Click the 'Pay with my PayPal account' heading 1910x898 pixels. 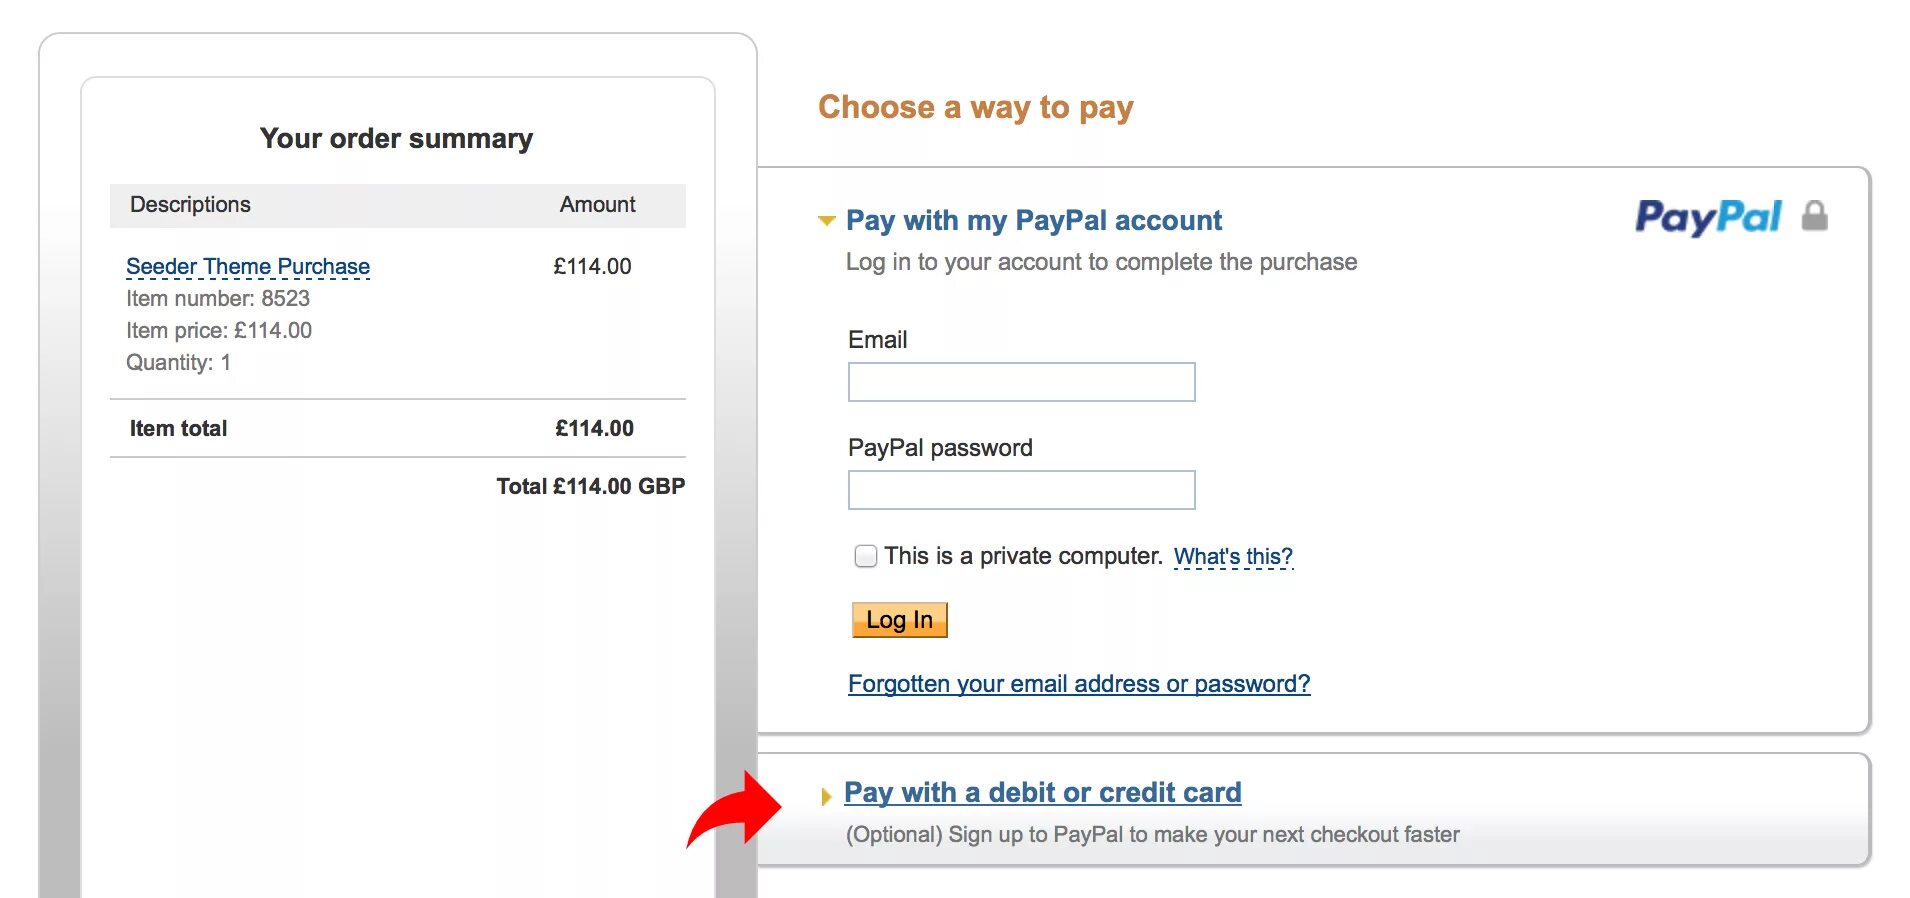tap(1033, 220)
